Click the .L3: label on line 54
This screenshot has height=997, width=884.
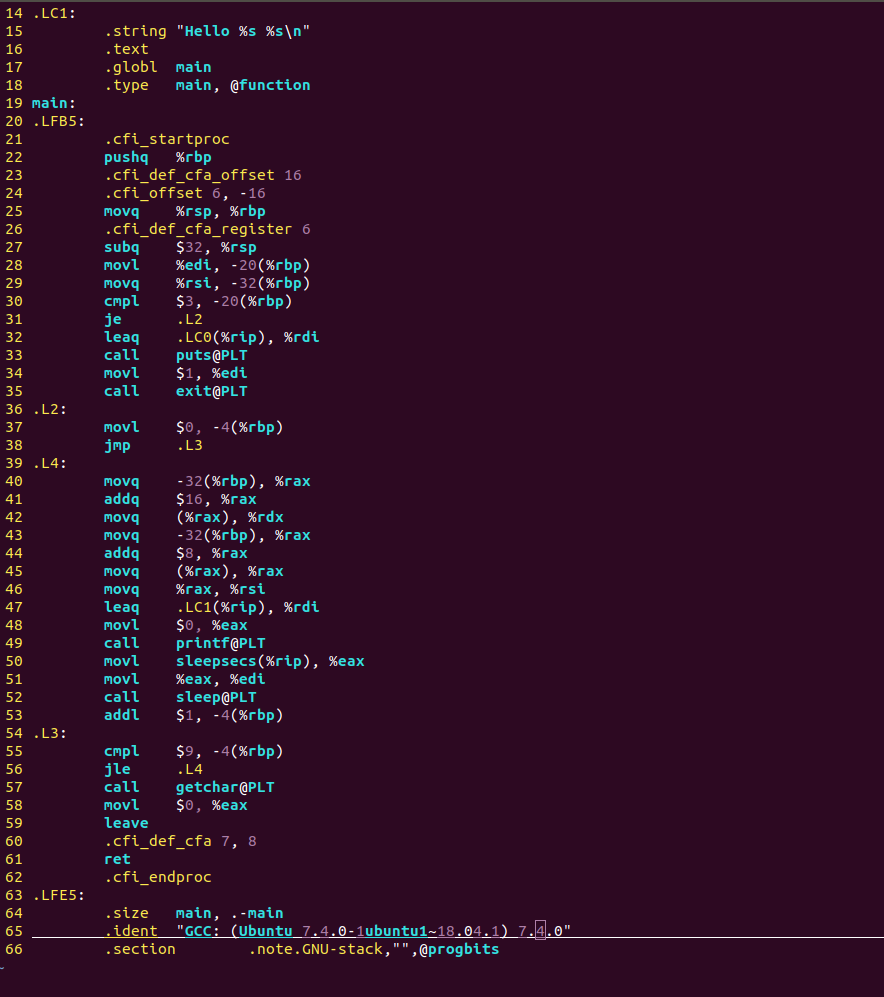(x=49, y=734)
